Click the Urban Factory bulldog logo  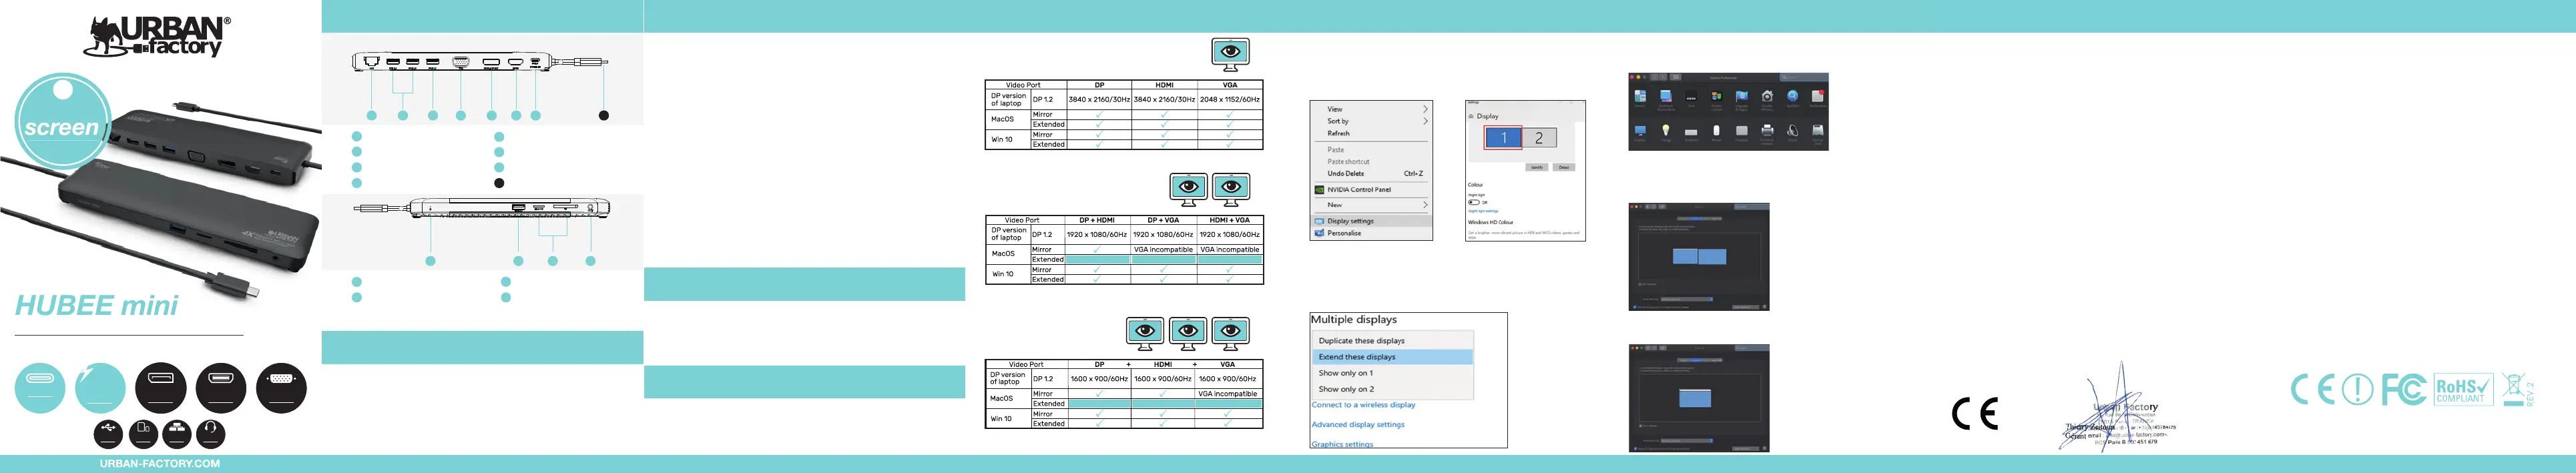click(x=157, y=36)
